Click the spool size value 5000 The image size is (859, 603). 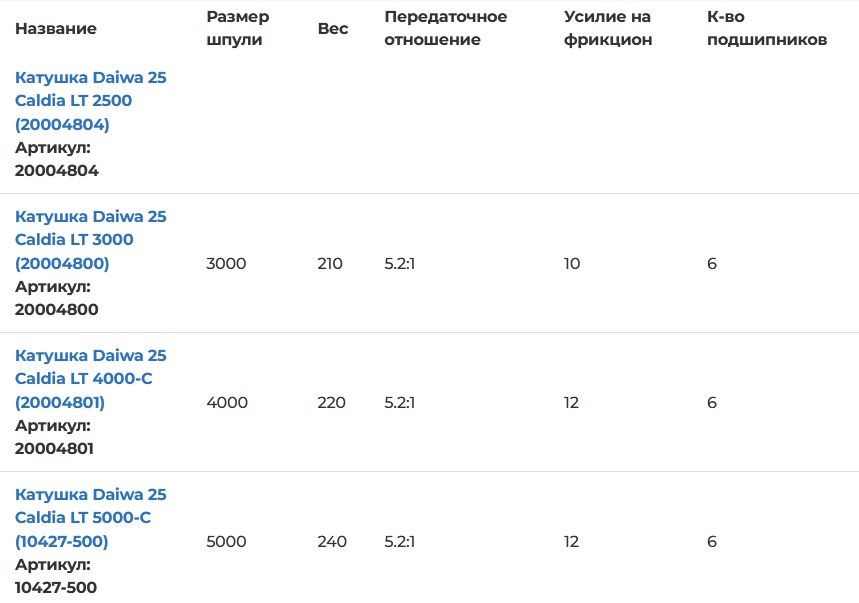[x=226, y=542]
